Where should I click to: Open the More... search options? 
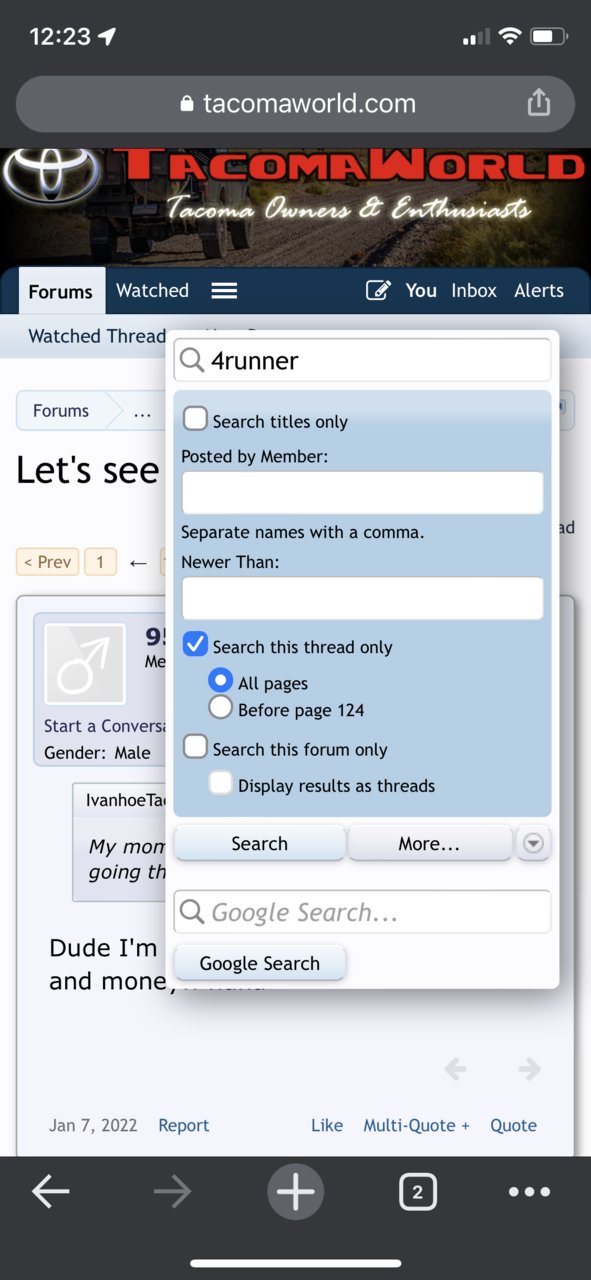429,844
